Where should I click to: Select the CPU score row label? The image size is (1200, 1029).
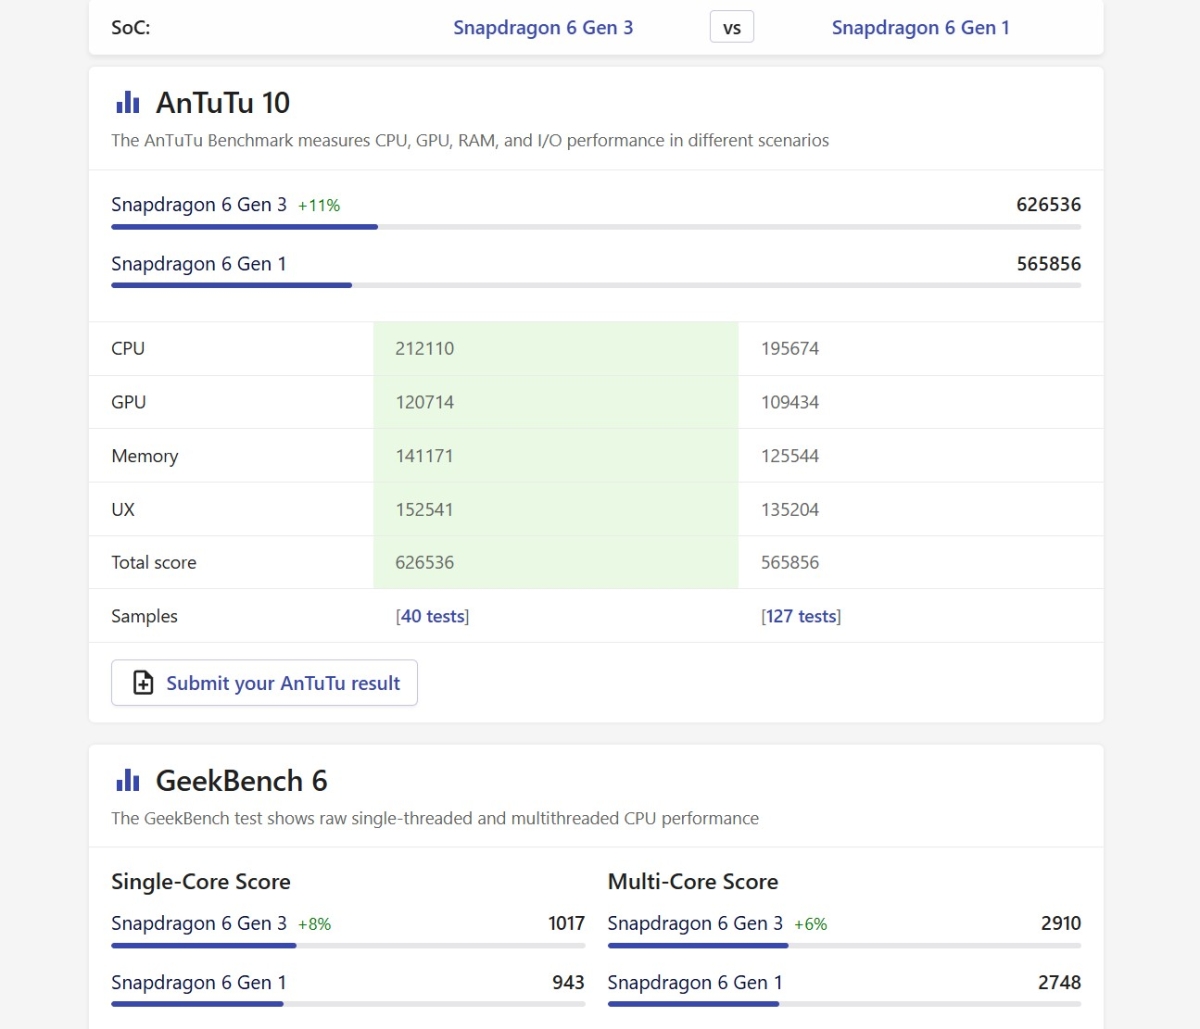128,349
